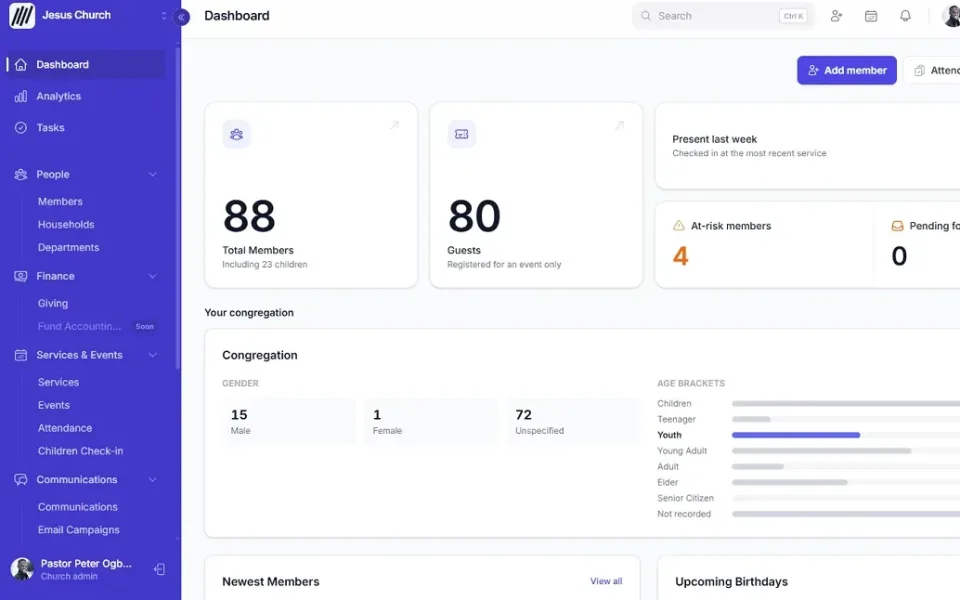960x600 pixels.
Task: Click the Pending inbox icon
Action: 897,226
